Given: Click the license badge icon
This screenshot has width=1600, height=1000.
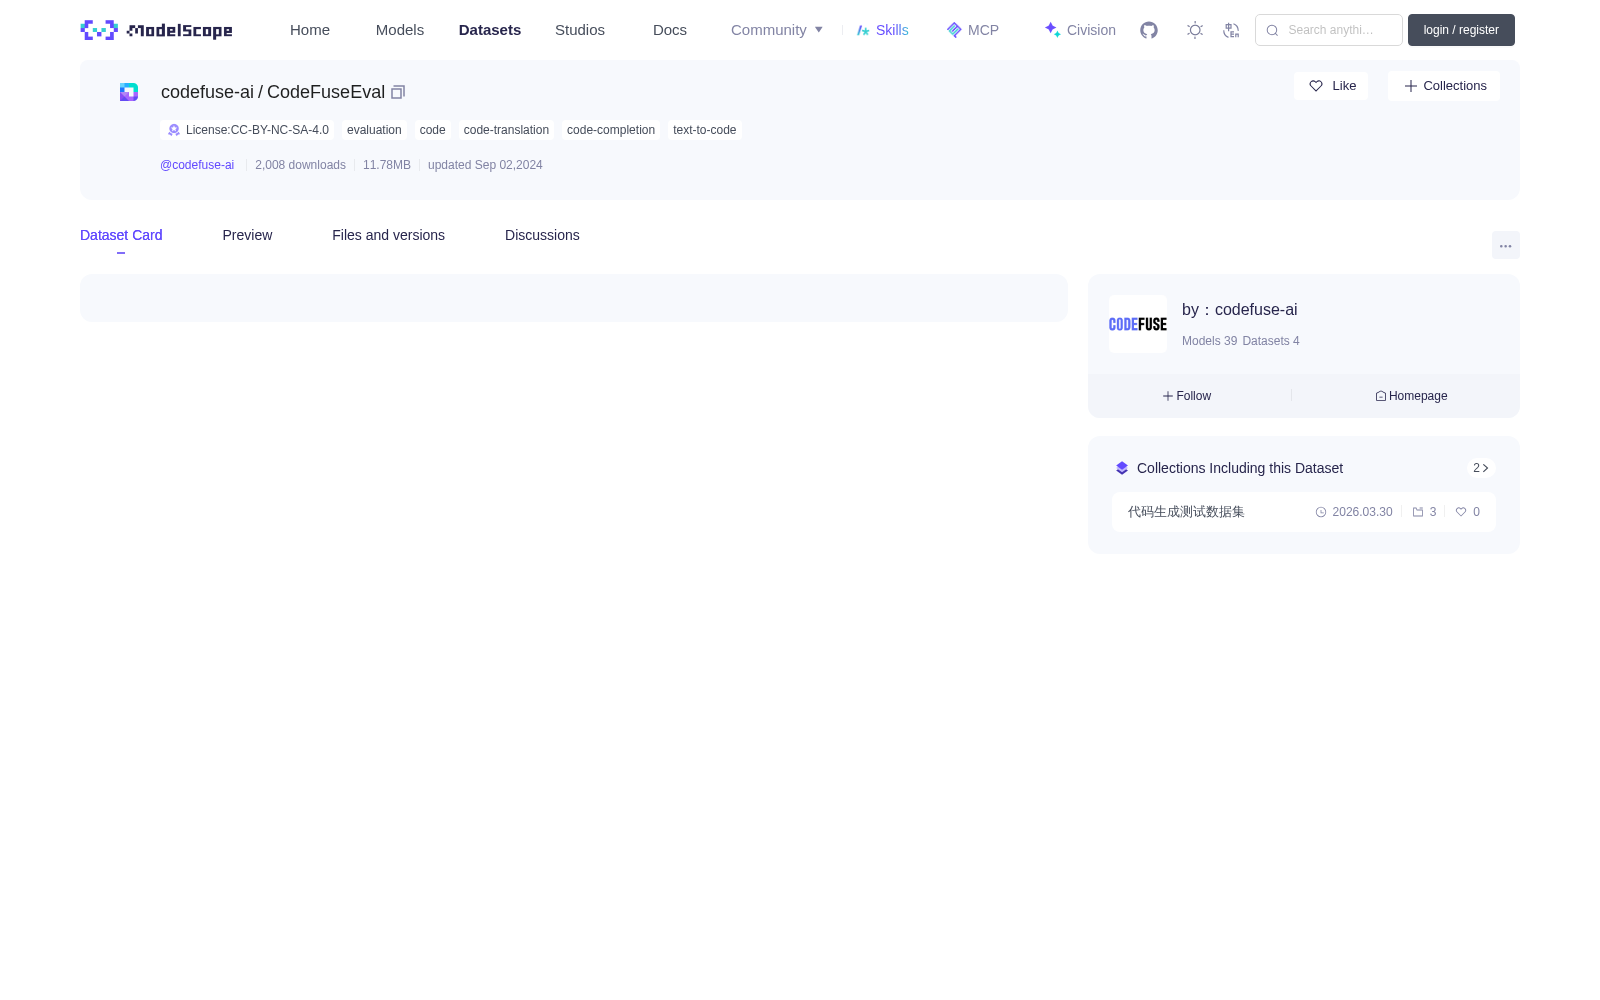Looking at the screenshot, I should (x=174, y=130).
